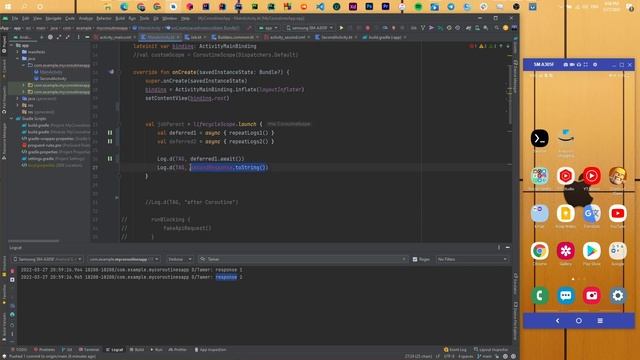
Task: Open the Navigate menu
Action: (x=53, y=18)
